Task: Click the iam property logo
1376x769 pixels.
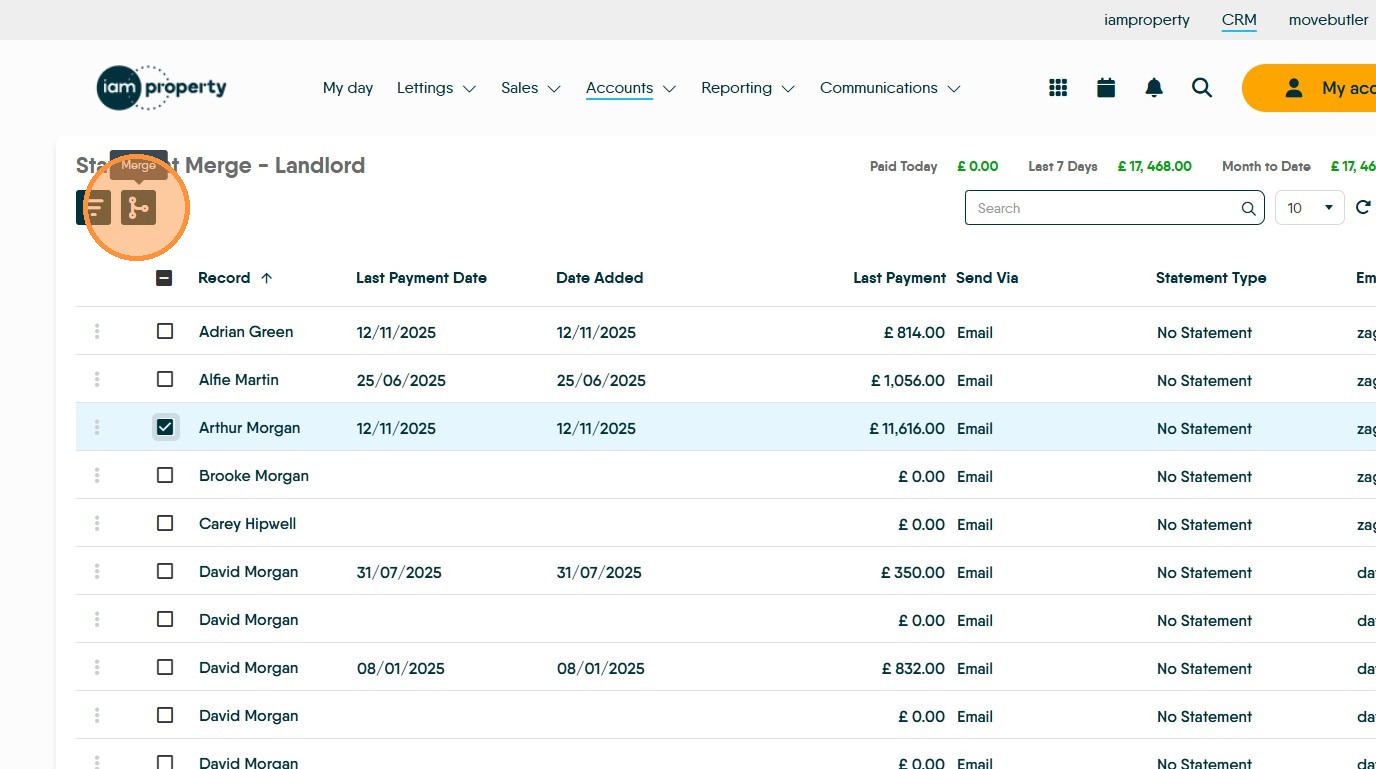Action: point(162,88)
